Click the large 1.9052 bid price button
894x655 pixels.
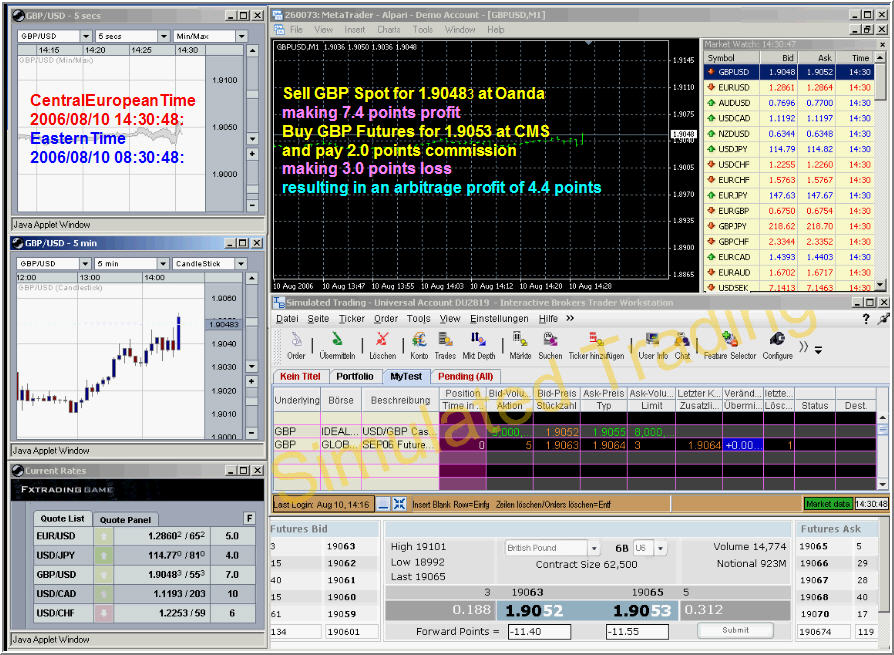[534, 611]
